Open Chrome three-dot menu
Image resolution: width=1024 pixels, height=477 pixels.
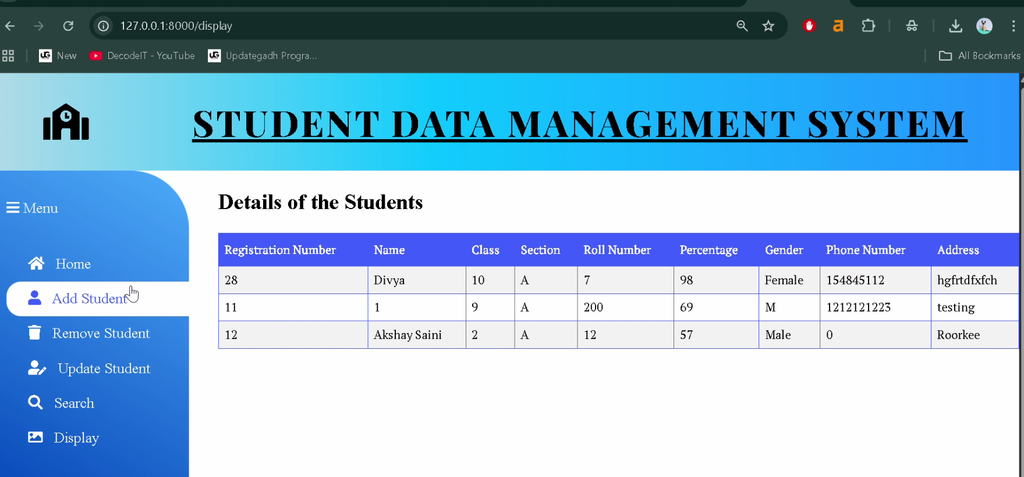1013,26
